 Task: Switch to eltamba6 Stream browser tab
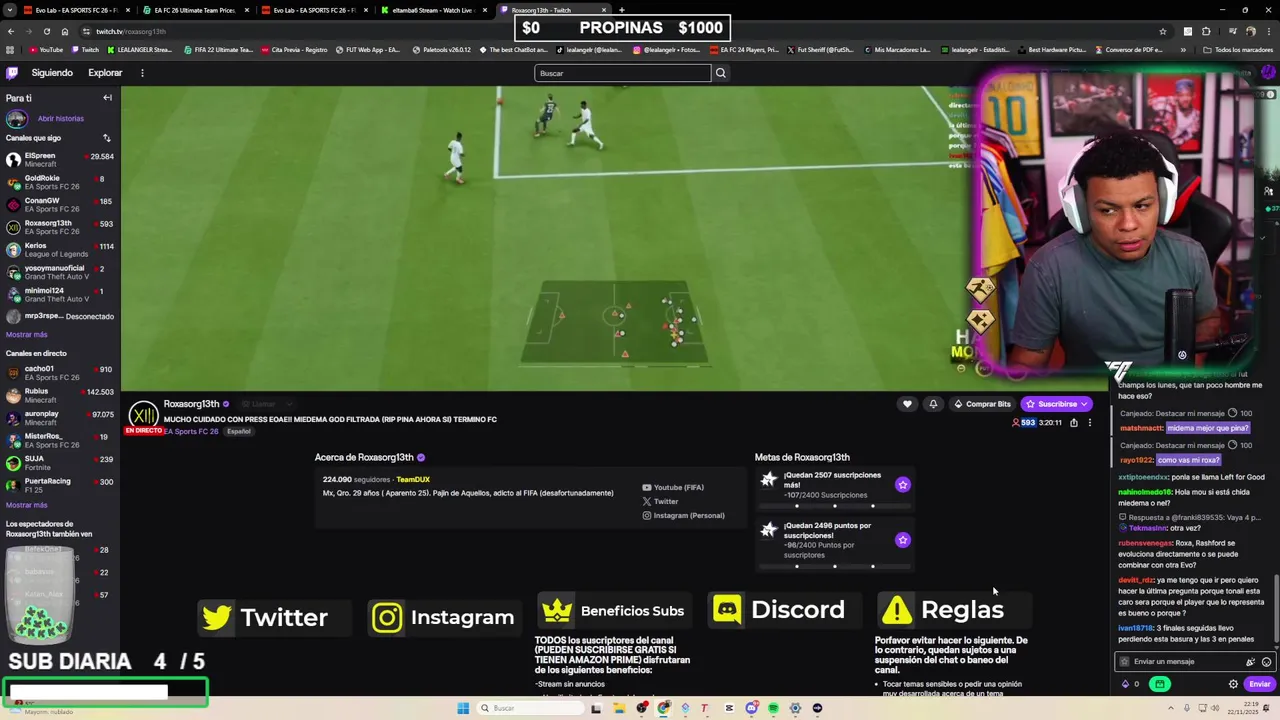click(x=433, y=10)
